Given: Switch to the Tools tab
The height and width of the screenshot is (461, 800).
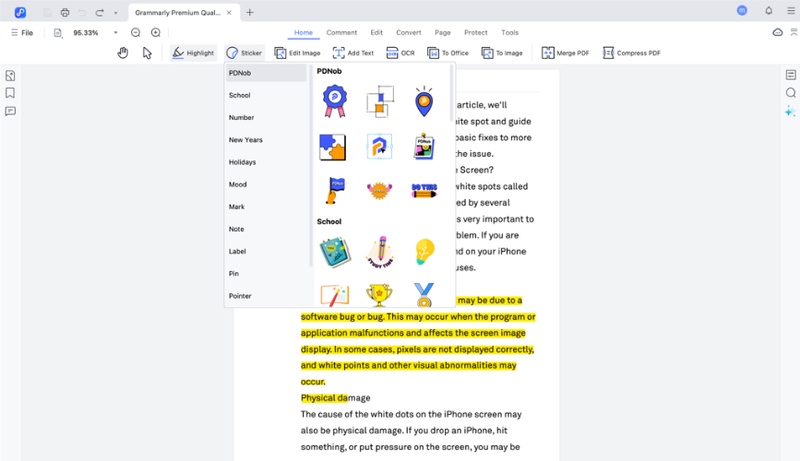Looking at the screenshot, I should (x=510, y=33).
